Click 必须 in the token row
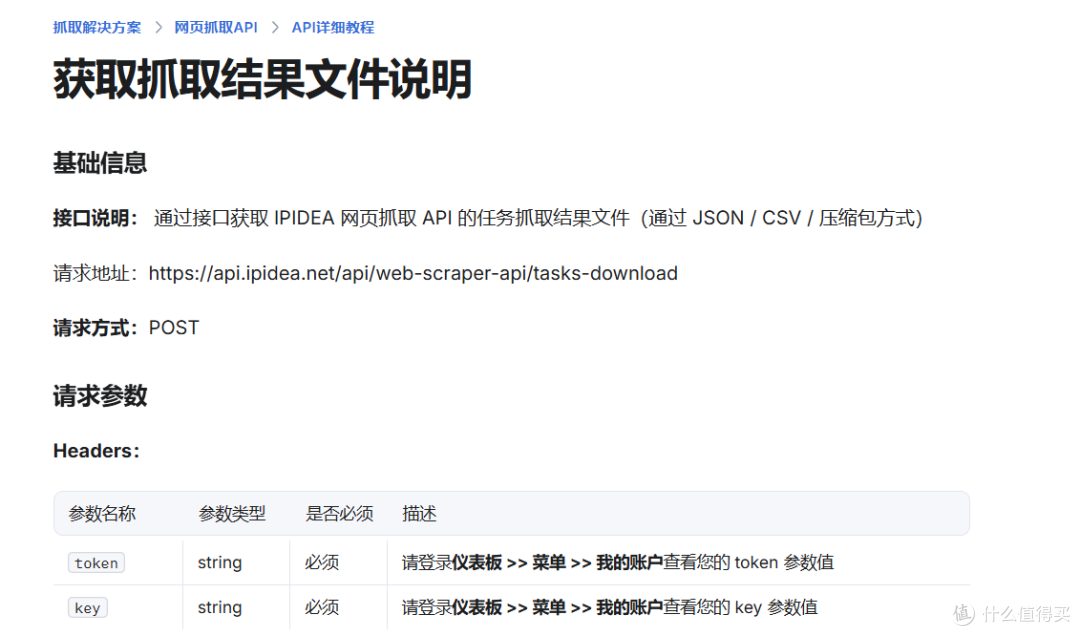The width and height of the screenshot is (1080, 636). [322, 563]
